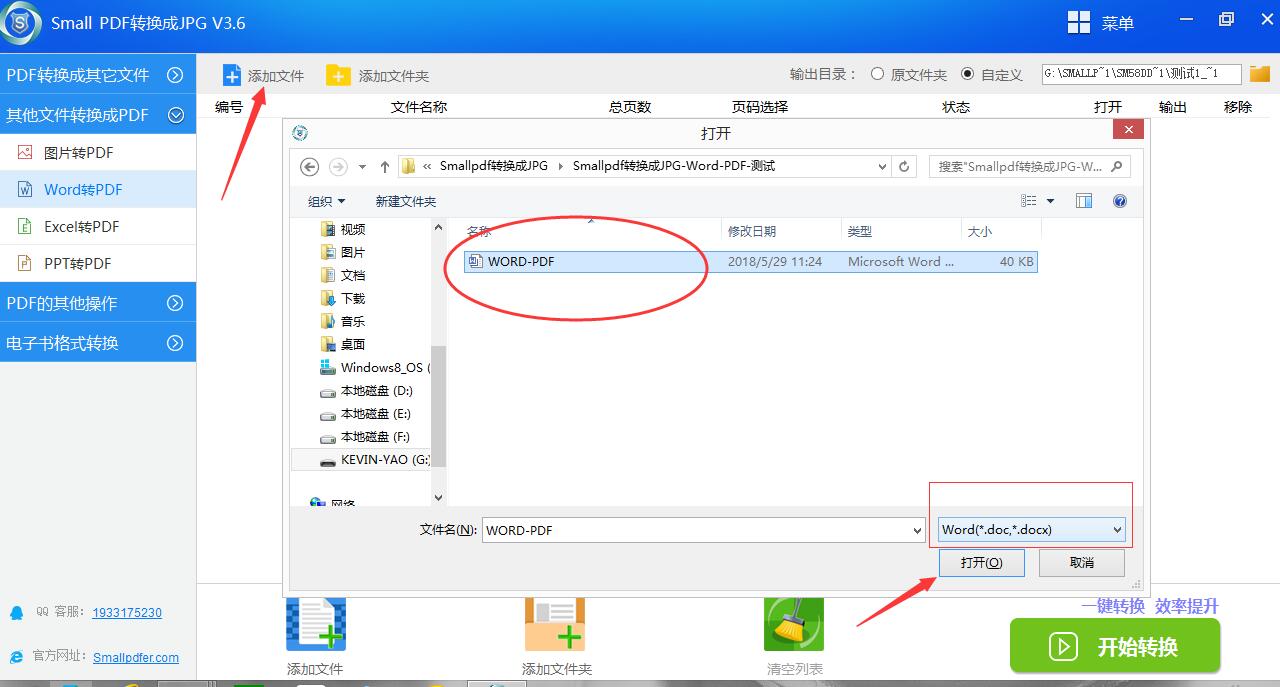Open the 组织 dropdown menu
Image resolution: width=1280 pixels, height=687 pixels.
pos(327,201)
